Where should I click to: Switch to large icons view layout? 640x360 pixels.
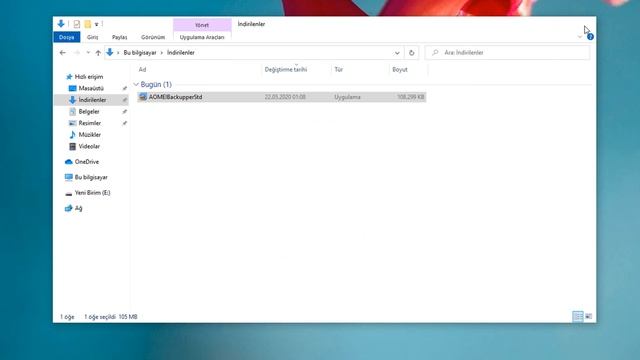pos(589,316)
